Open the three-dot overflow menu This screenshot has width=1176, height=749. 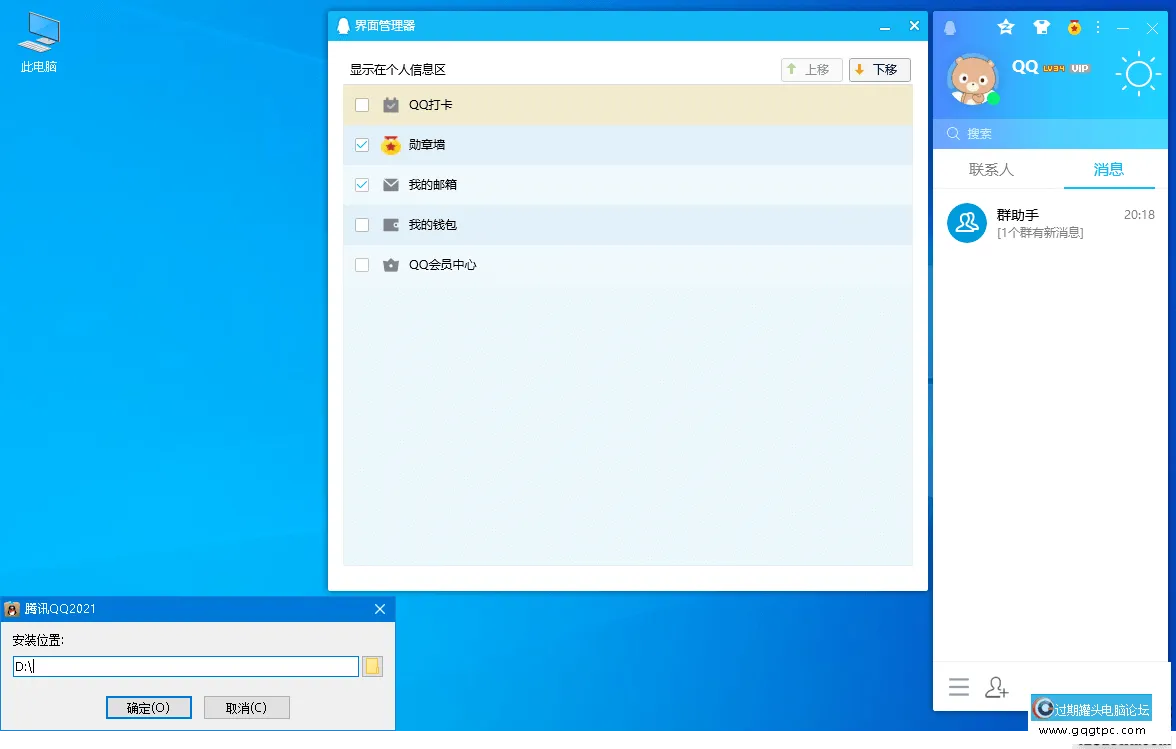pos(1098,27)
